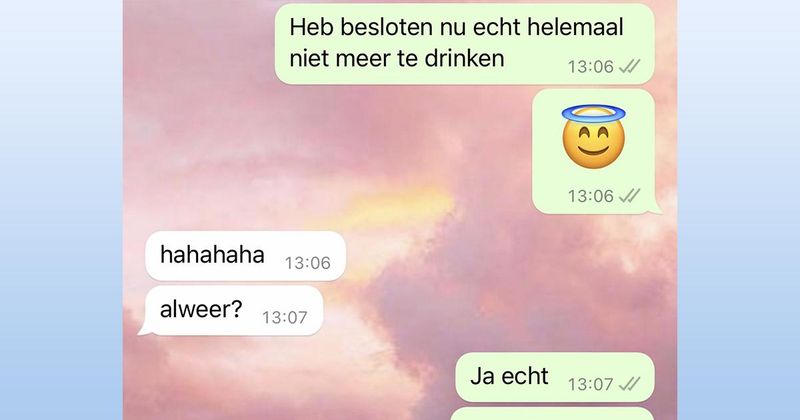Click read-receipt checkmarks beside 'Ja echt'

click(629, 384)
